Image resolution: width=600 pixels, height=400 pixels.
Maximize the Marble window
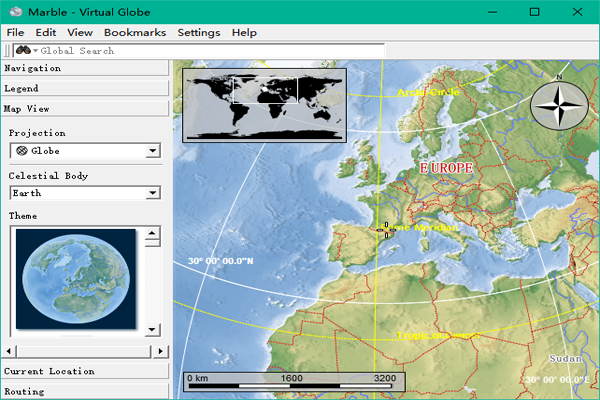535,12
